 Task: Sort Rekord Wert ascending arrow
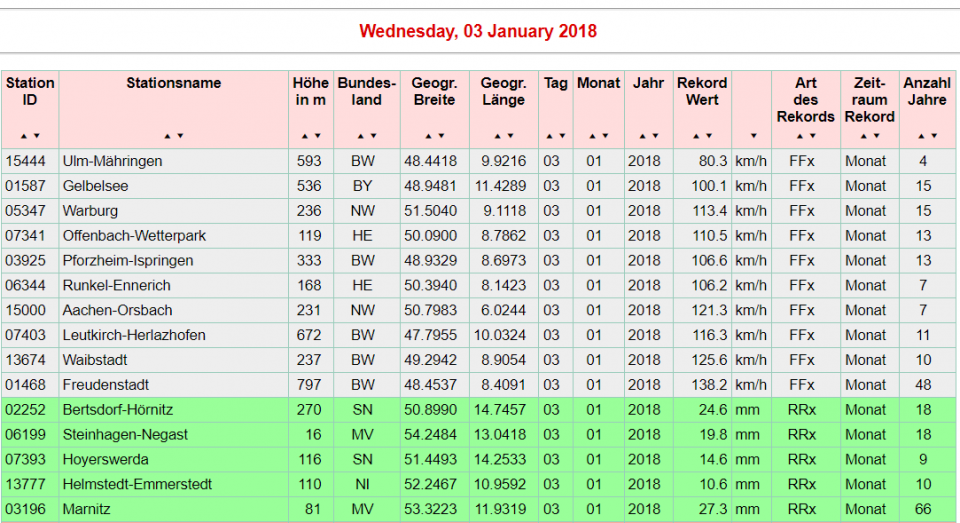[x=696, y=136]
